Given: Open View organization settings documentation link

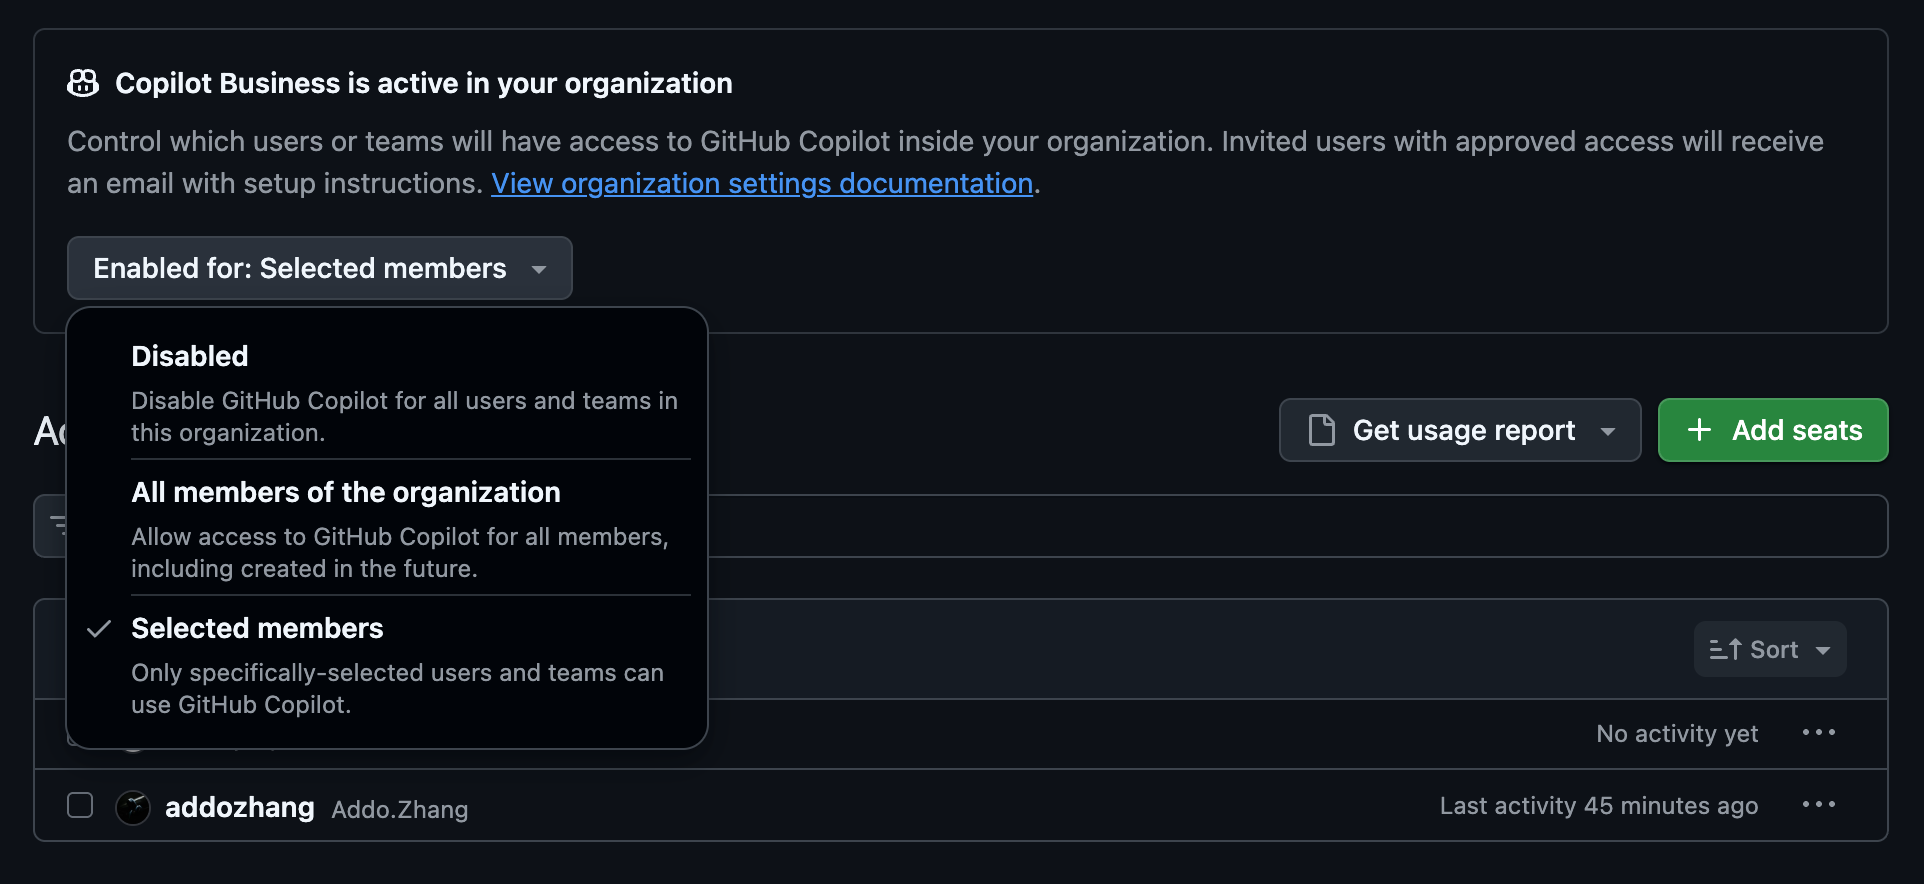Looking at the screenshot, I should click(761, 184).
